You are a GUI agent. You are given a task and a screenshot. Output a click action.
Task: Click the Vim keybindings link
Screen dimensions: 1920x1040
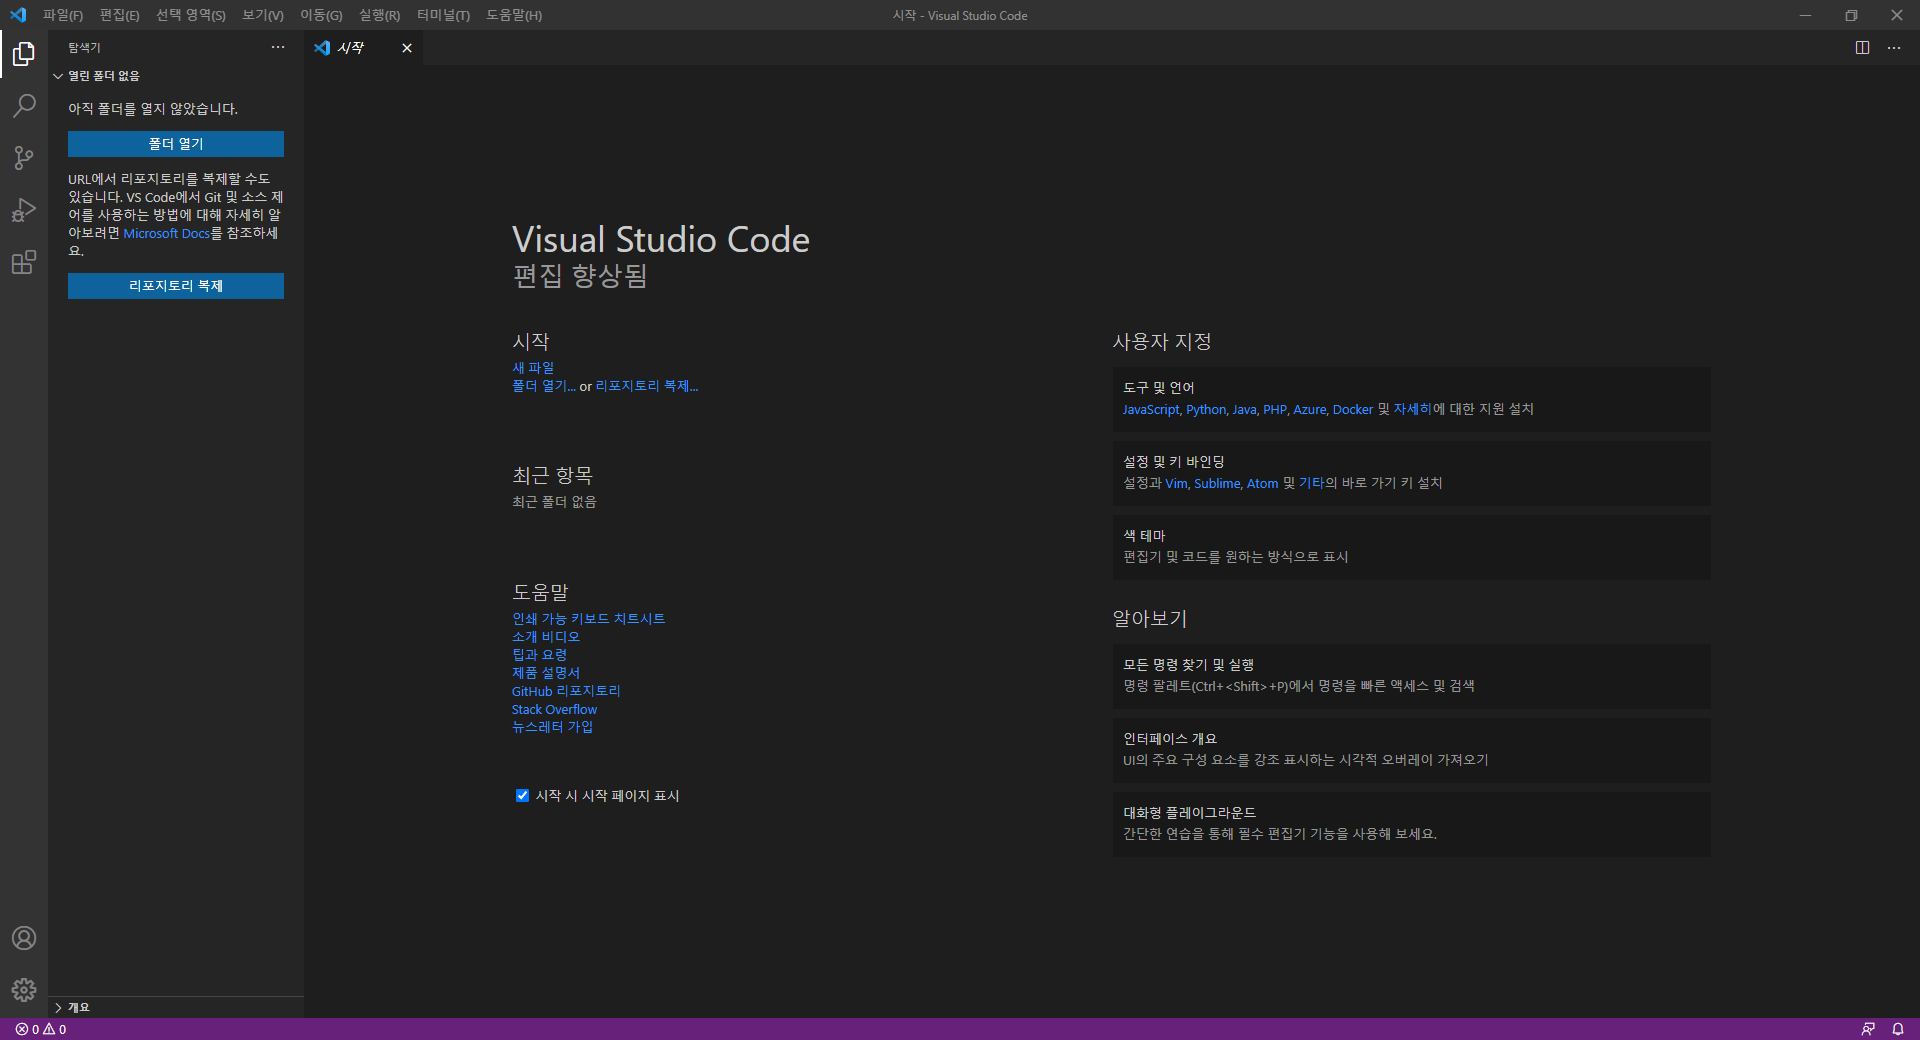[1176, 483]
